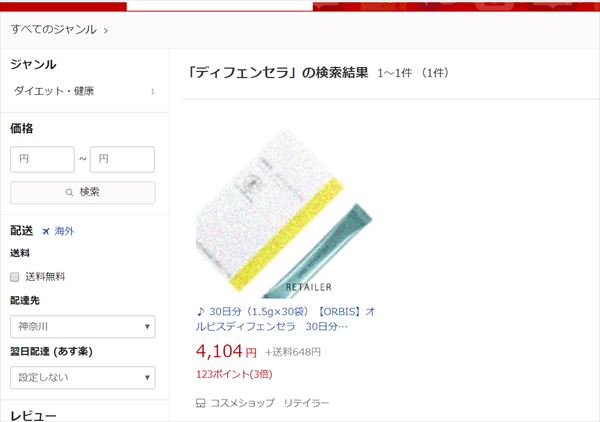The width and height of the screenshot is (600, 422).
Task: Click the music note icon in product title
Action: (201, 311)
